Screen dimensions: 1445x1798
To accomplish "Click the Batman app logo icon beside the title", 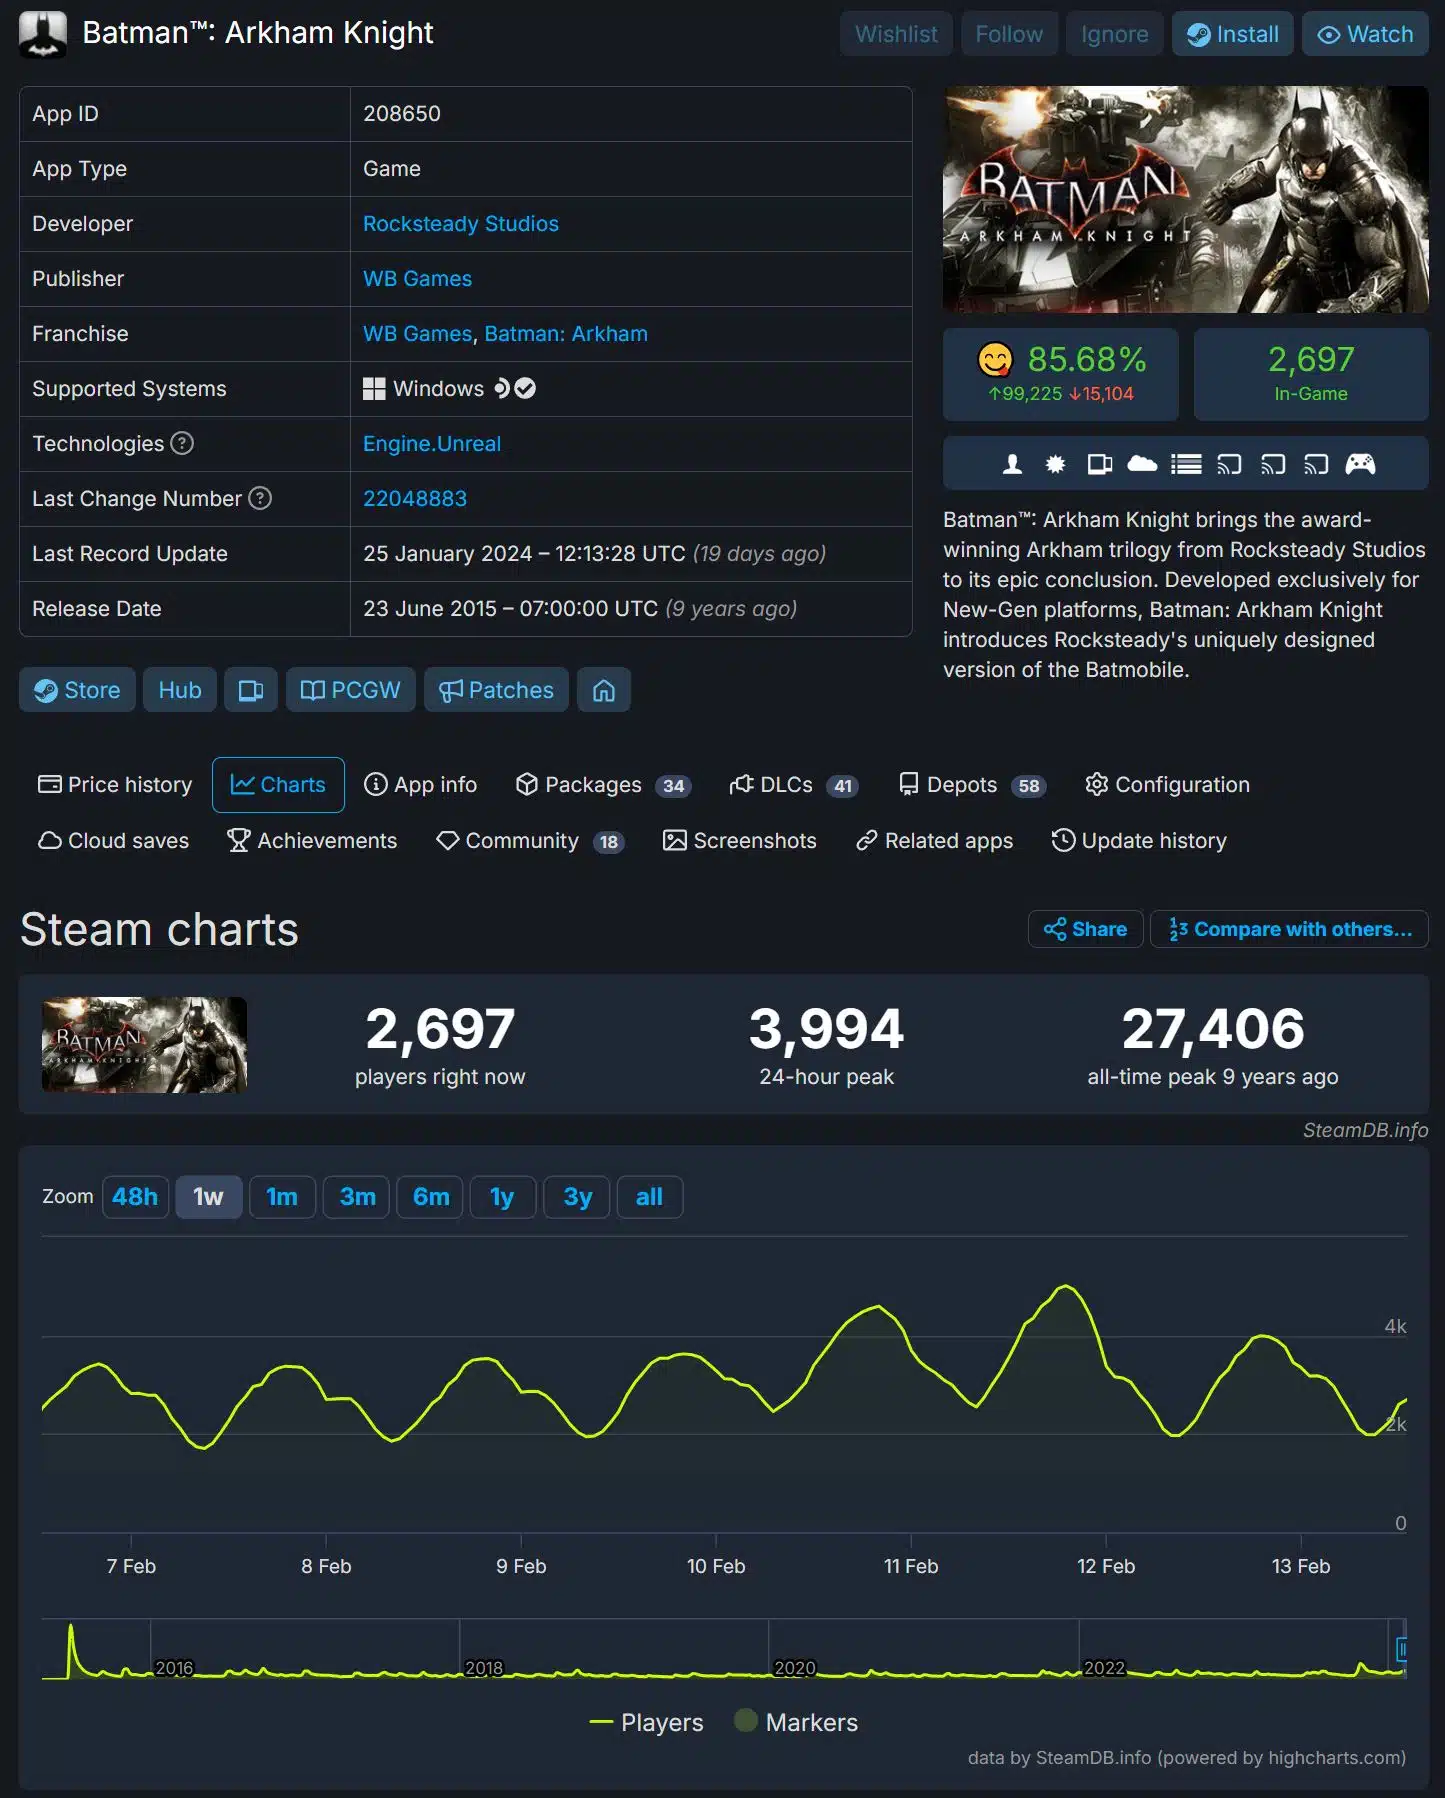I will [43, 34].
